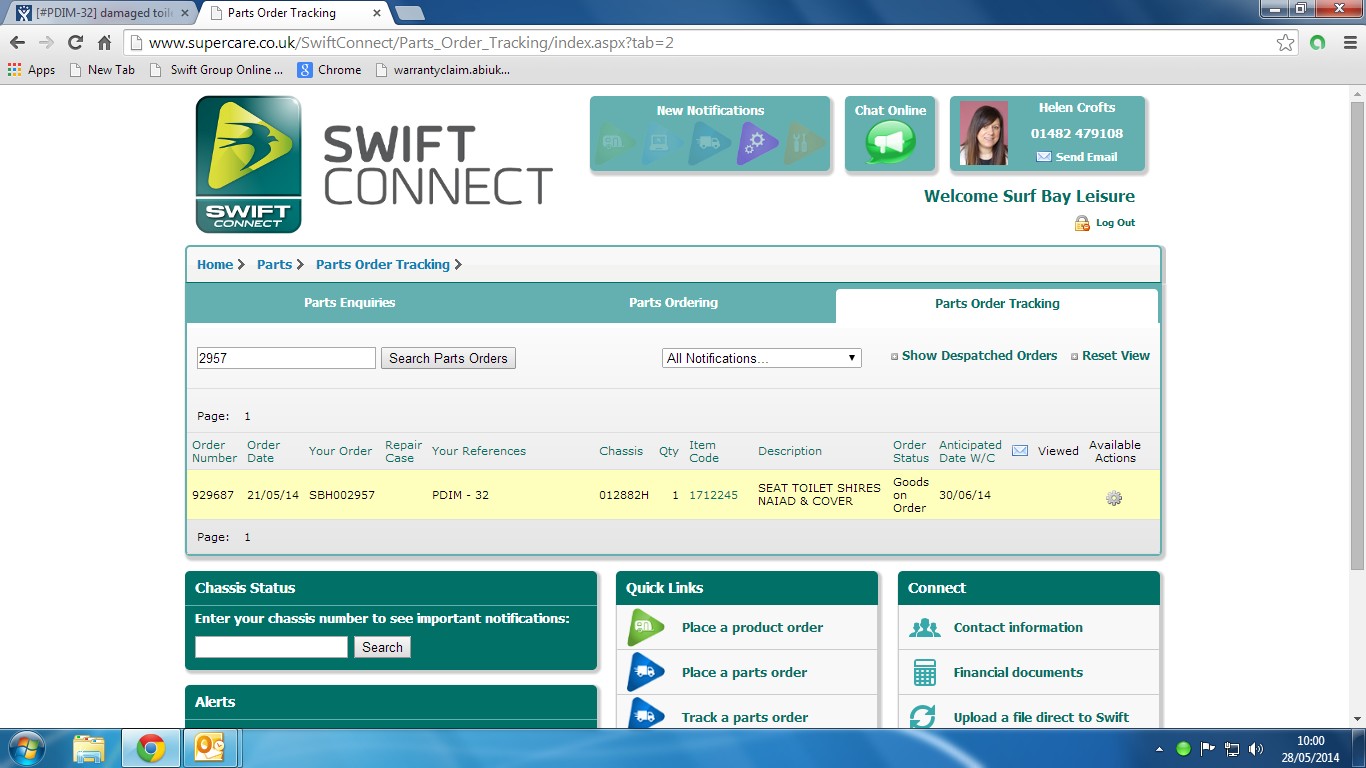Open the Apps bookmarks shortcut
Screen dimensions: 1366x768
click(31, 70)
